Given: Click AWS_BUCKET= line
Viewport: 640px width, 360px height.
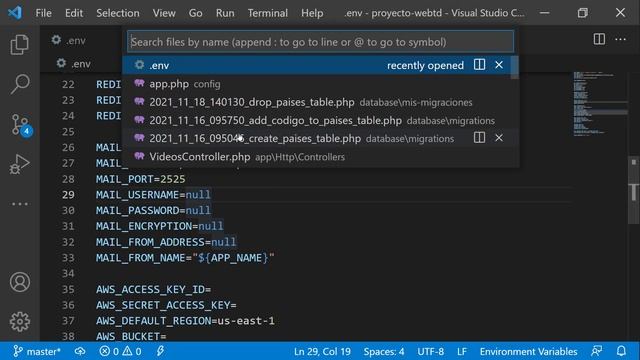Looking at the screenshot, I should pos(131,336).
